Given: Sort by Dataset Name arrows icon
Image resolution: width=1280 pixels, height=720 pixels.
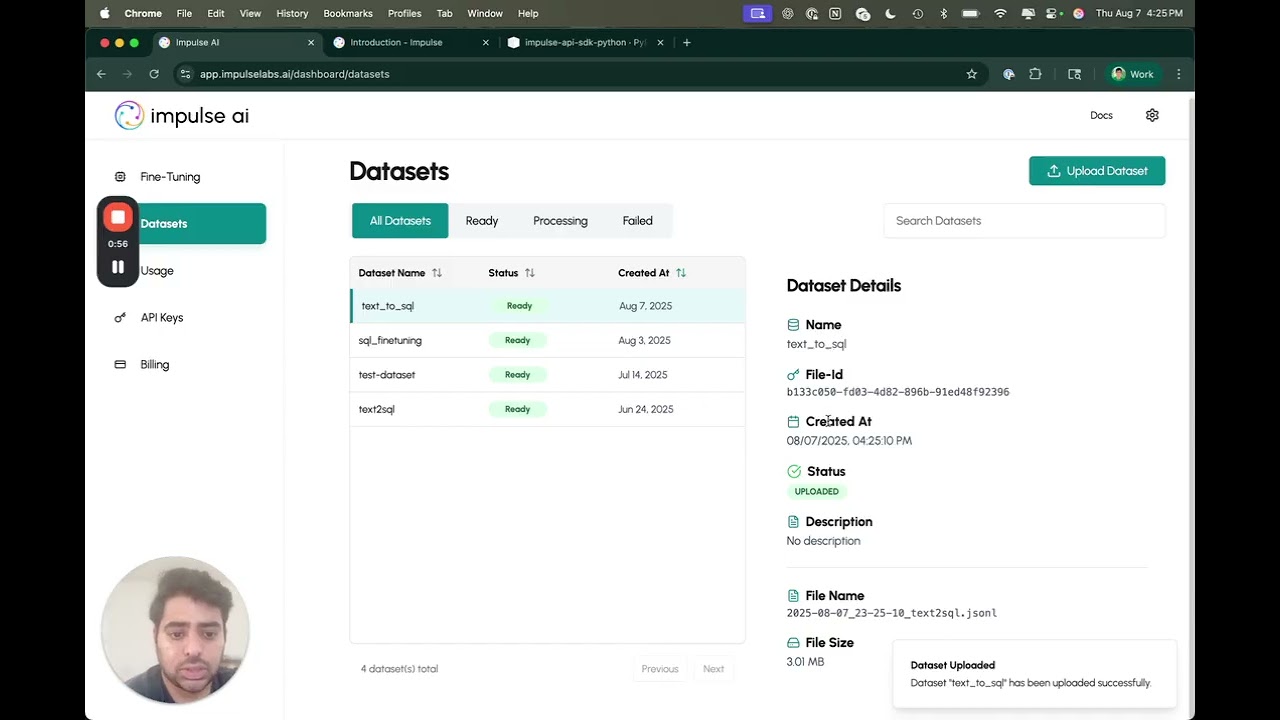Looking at the screenshot, I should tap(437, 273).
